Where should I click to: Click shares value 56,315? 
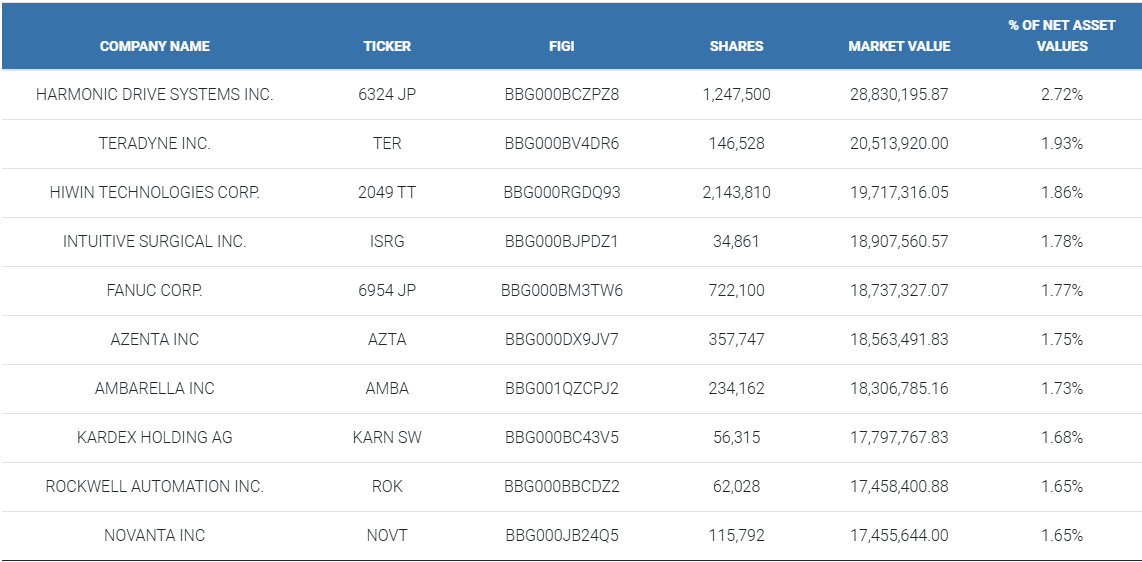(x=736, y=437)
